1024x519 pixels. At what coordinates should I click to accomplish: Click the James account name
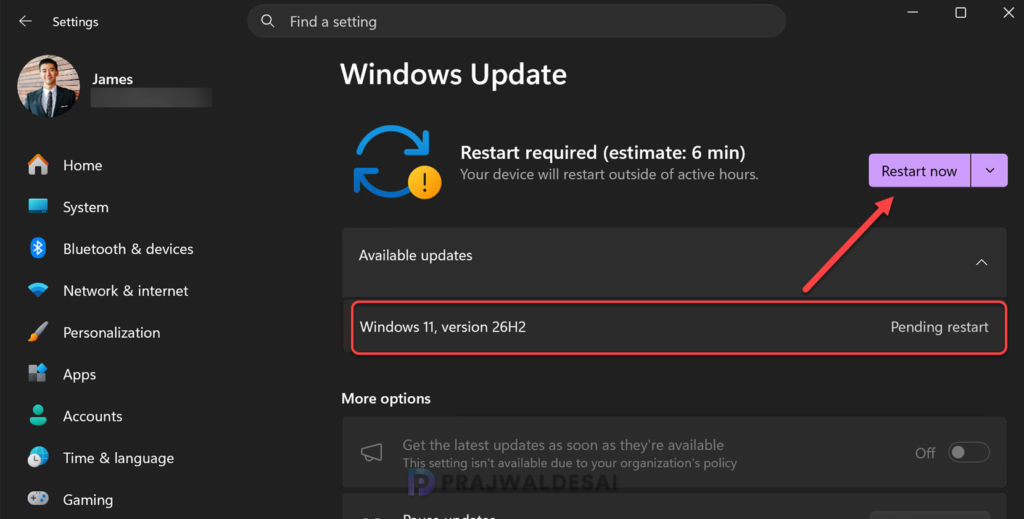point(112,79)
